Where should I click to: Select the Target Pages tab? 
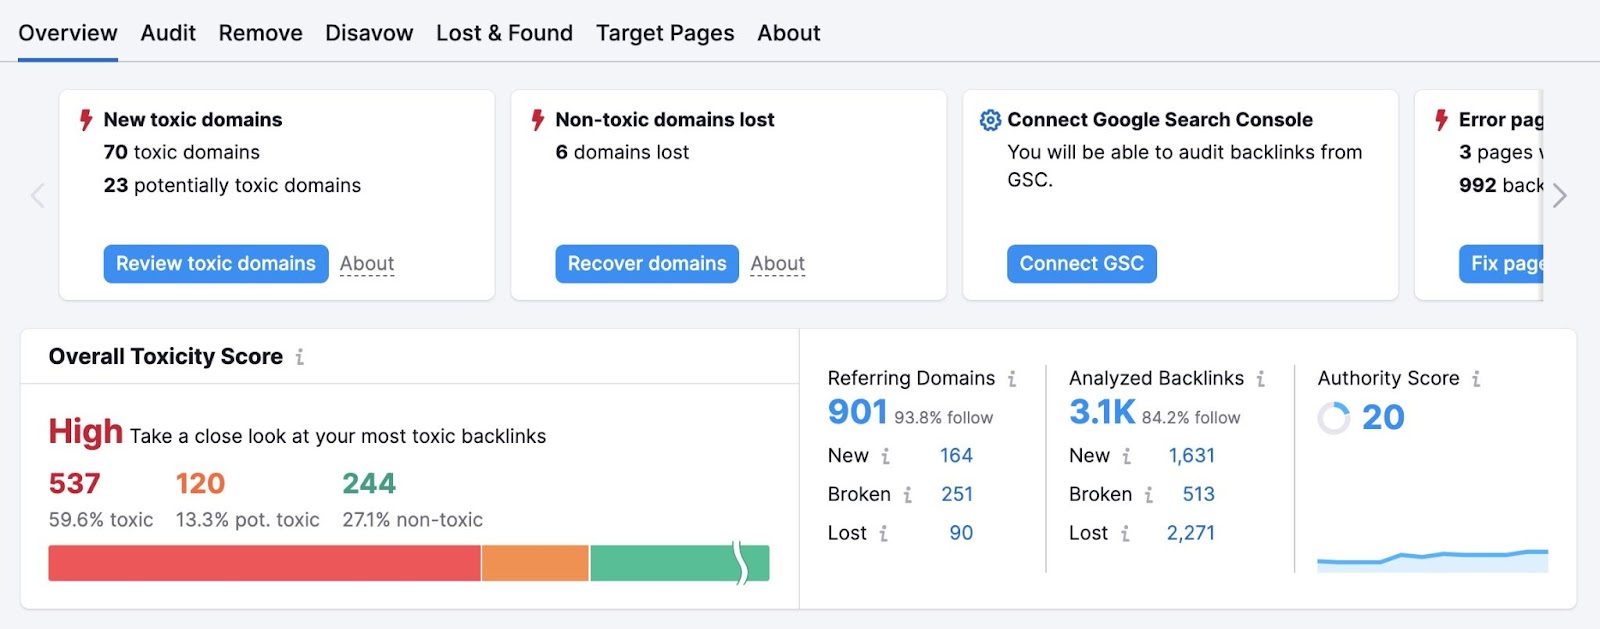(665, 33)
